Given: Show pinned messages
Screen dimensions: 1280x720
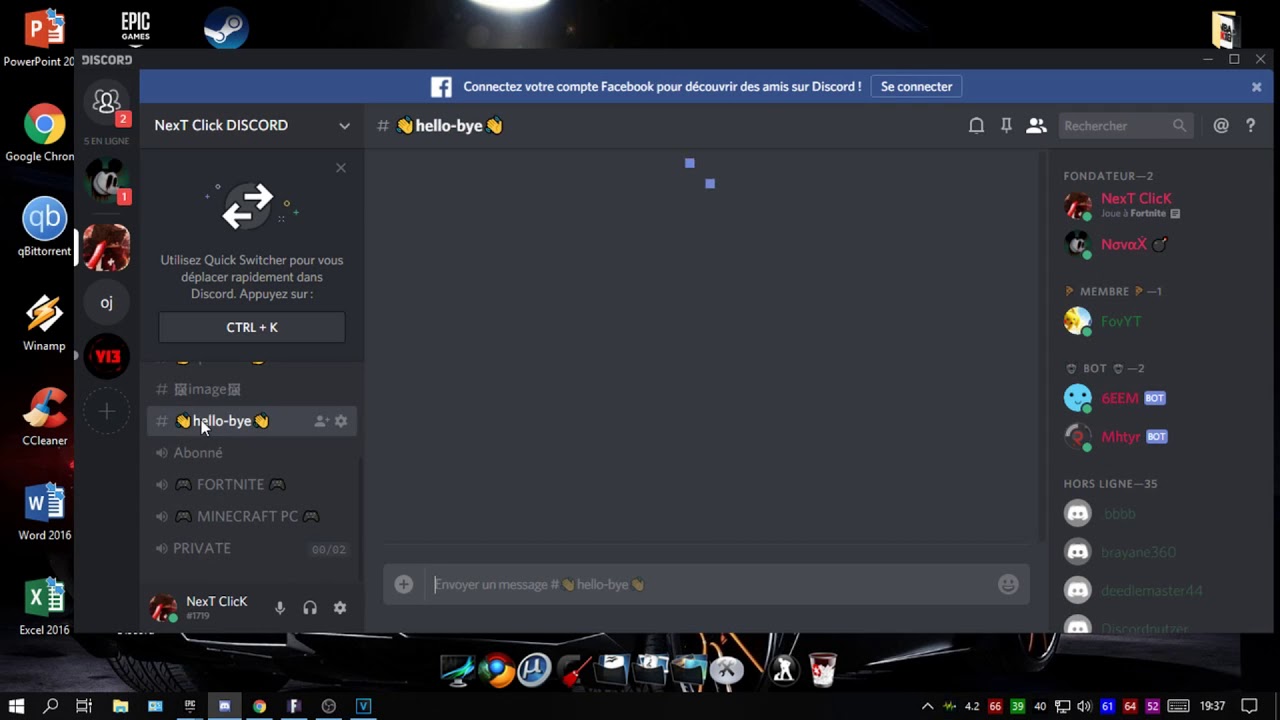Looking at the screenshot, I should [x=1006, y=126].
